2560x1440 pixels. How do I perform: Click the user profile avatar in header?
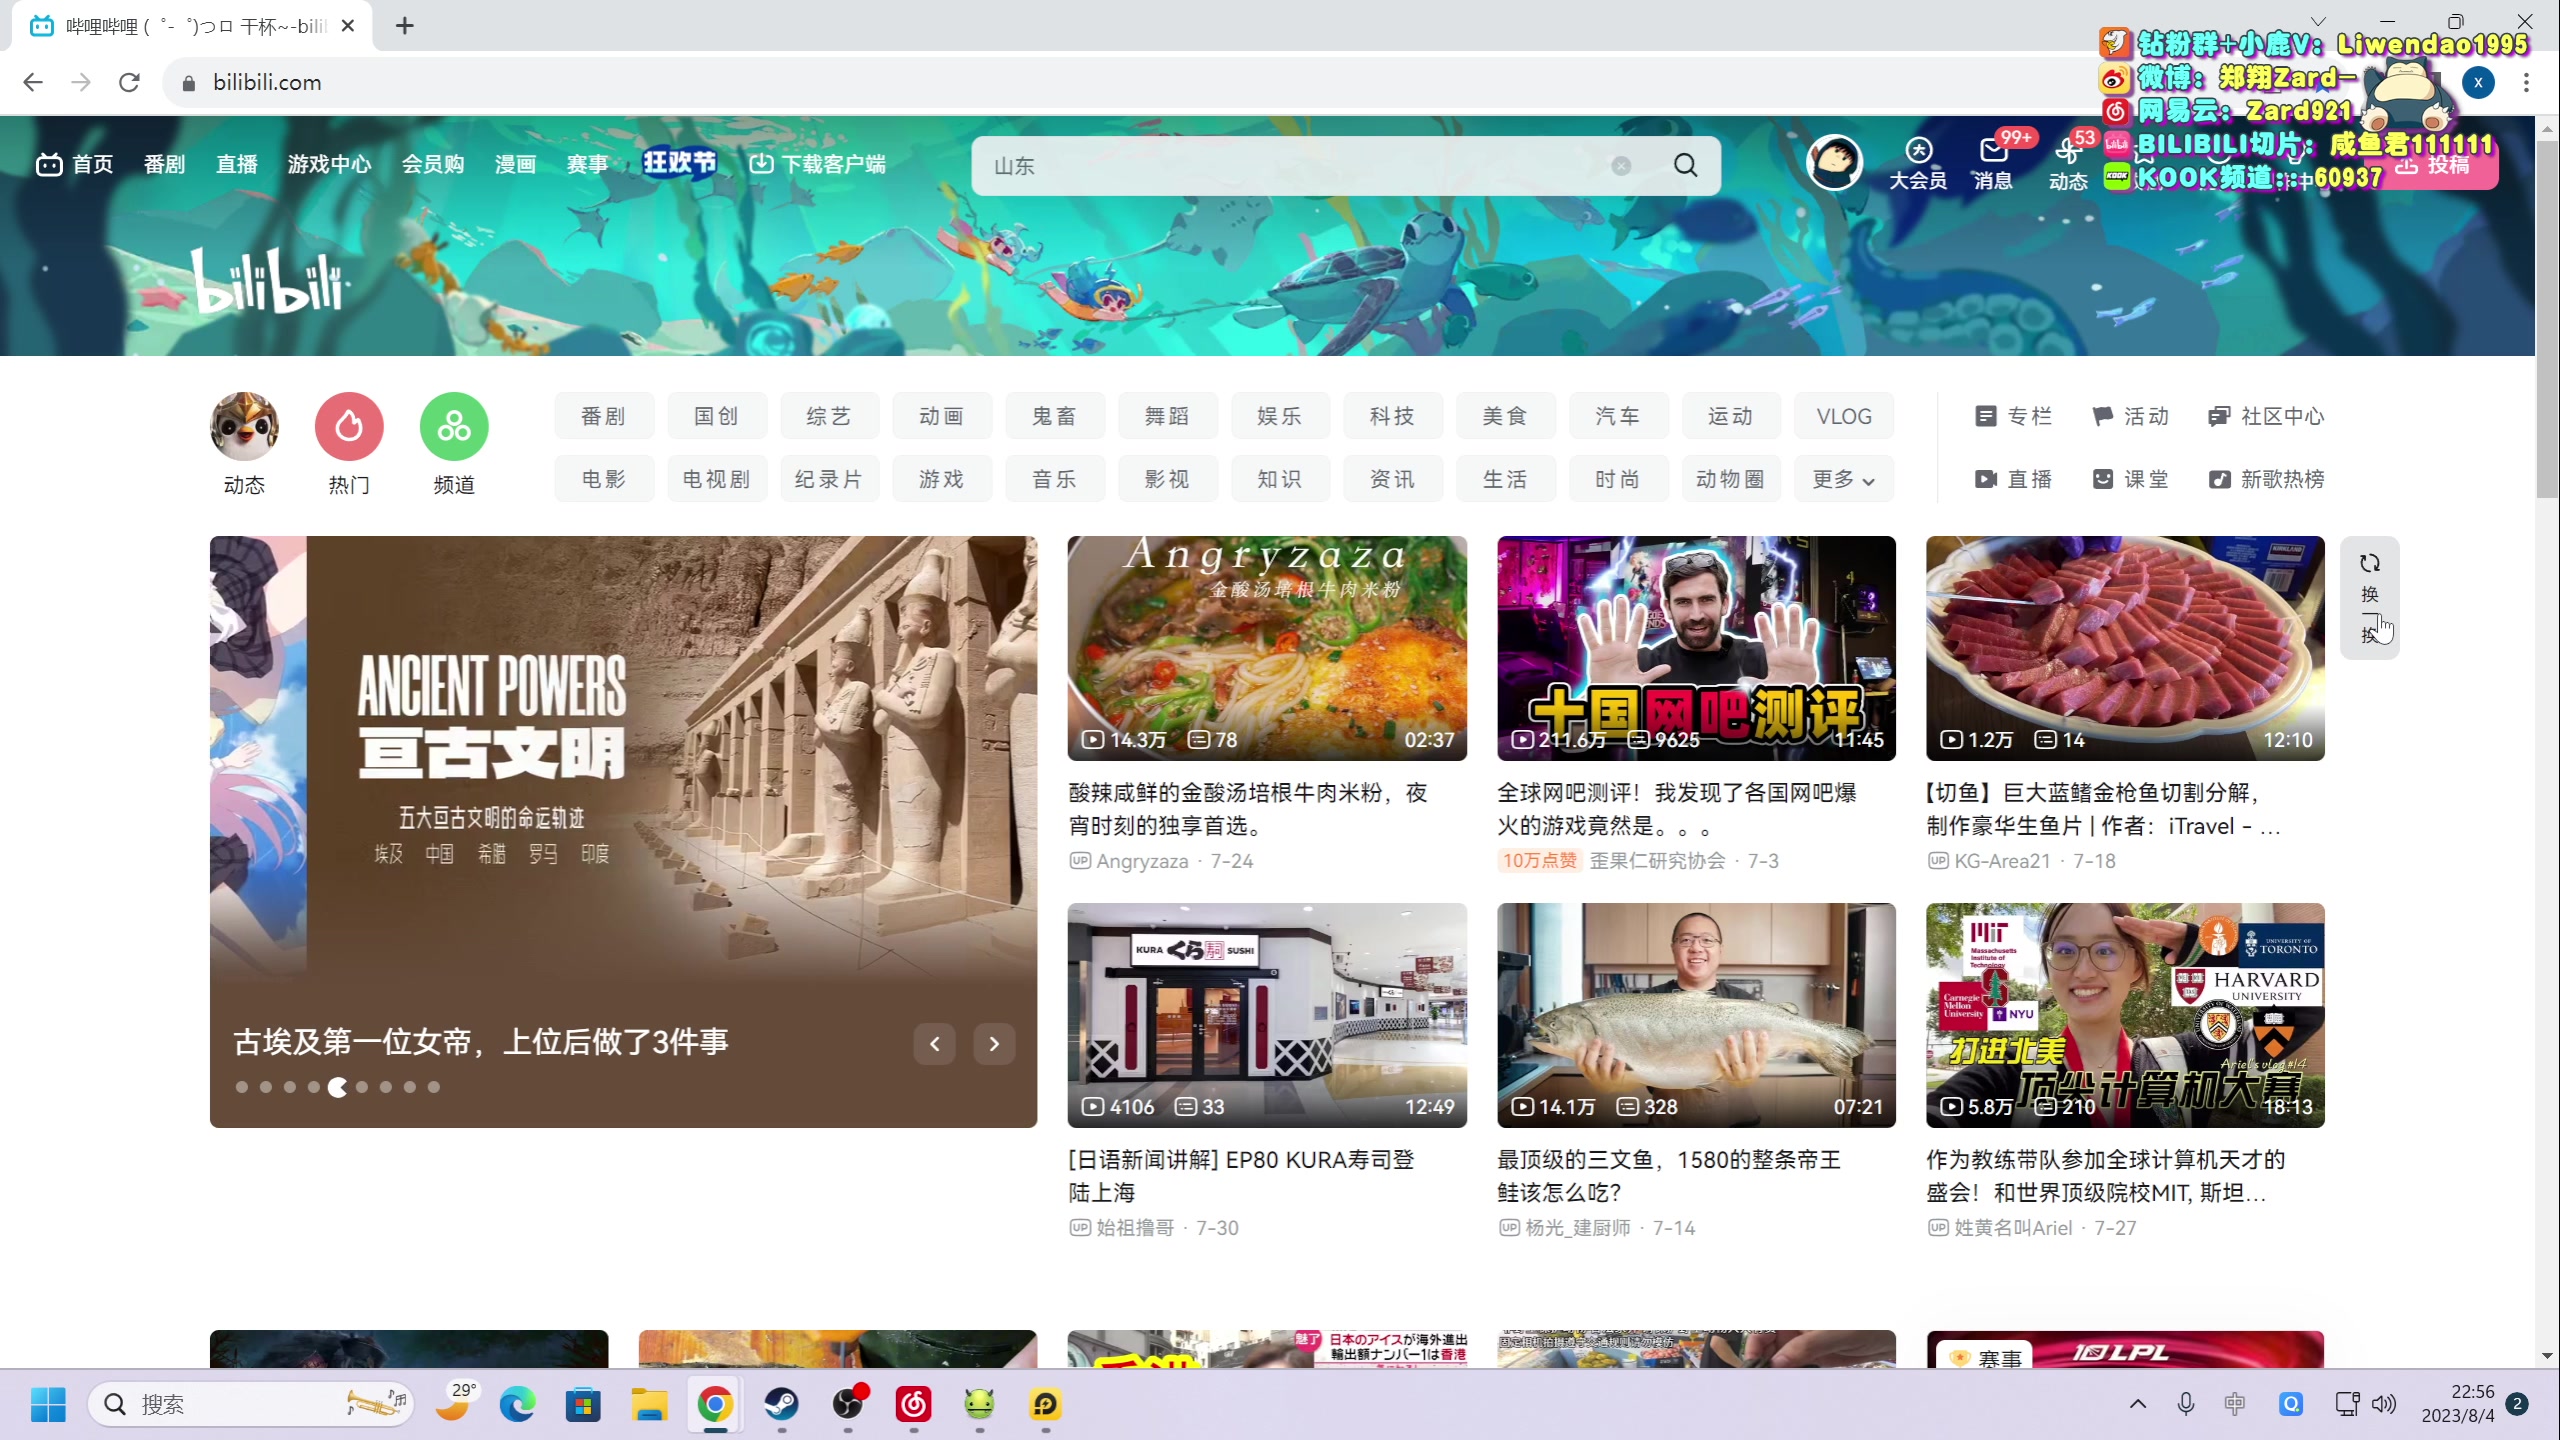1834,162
